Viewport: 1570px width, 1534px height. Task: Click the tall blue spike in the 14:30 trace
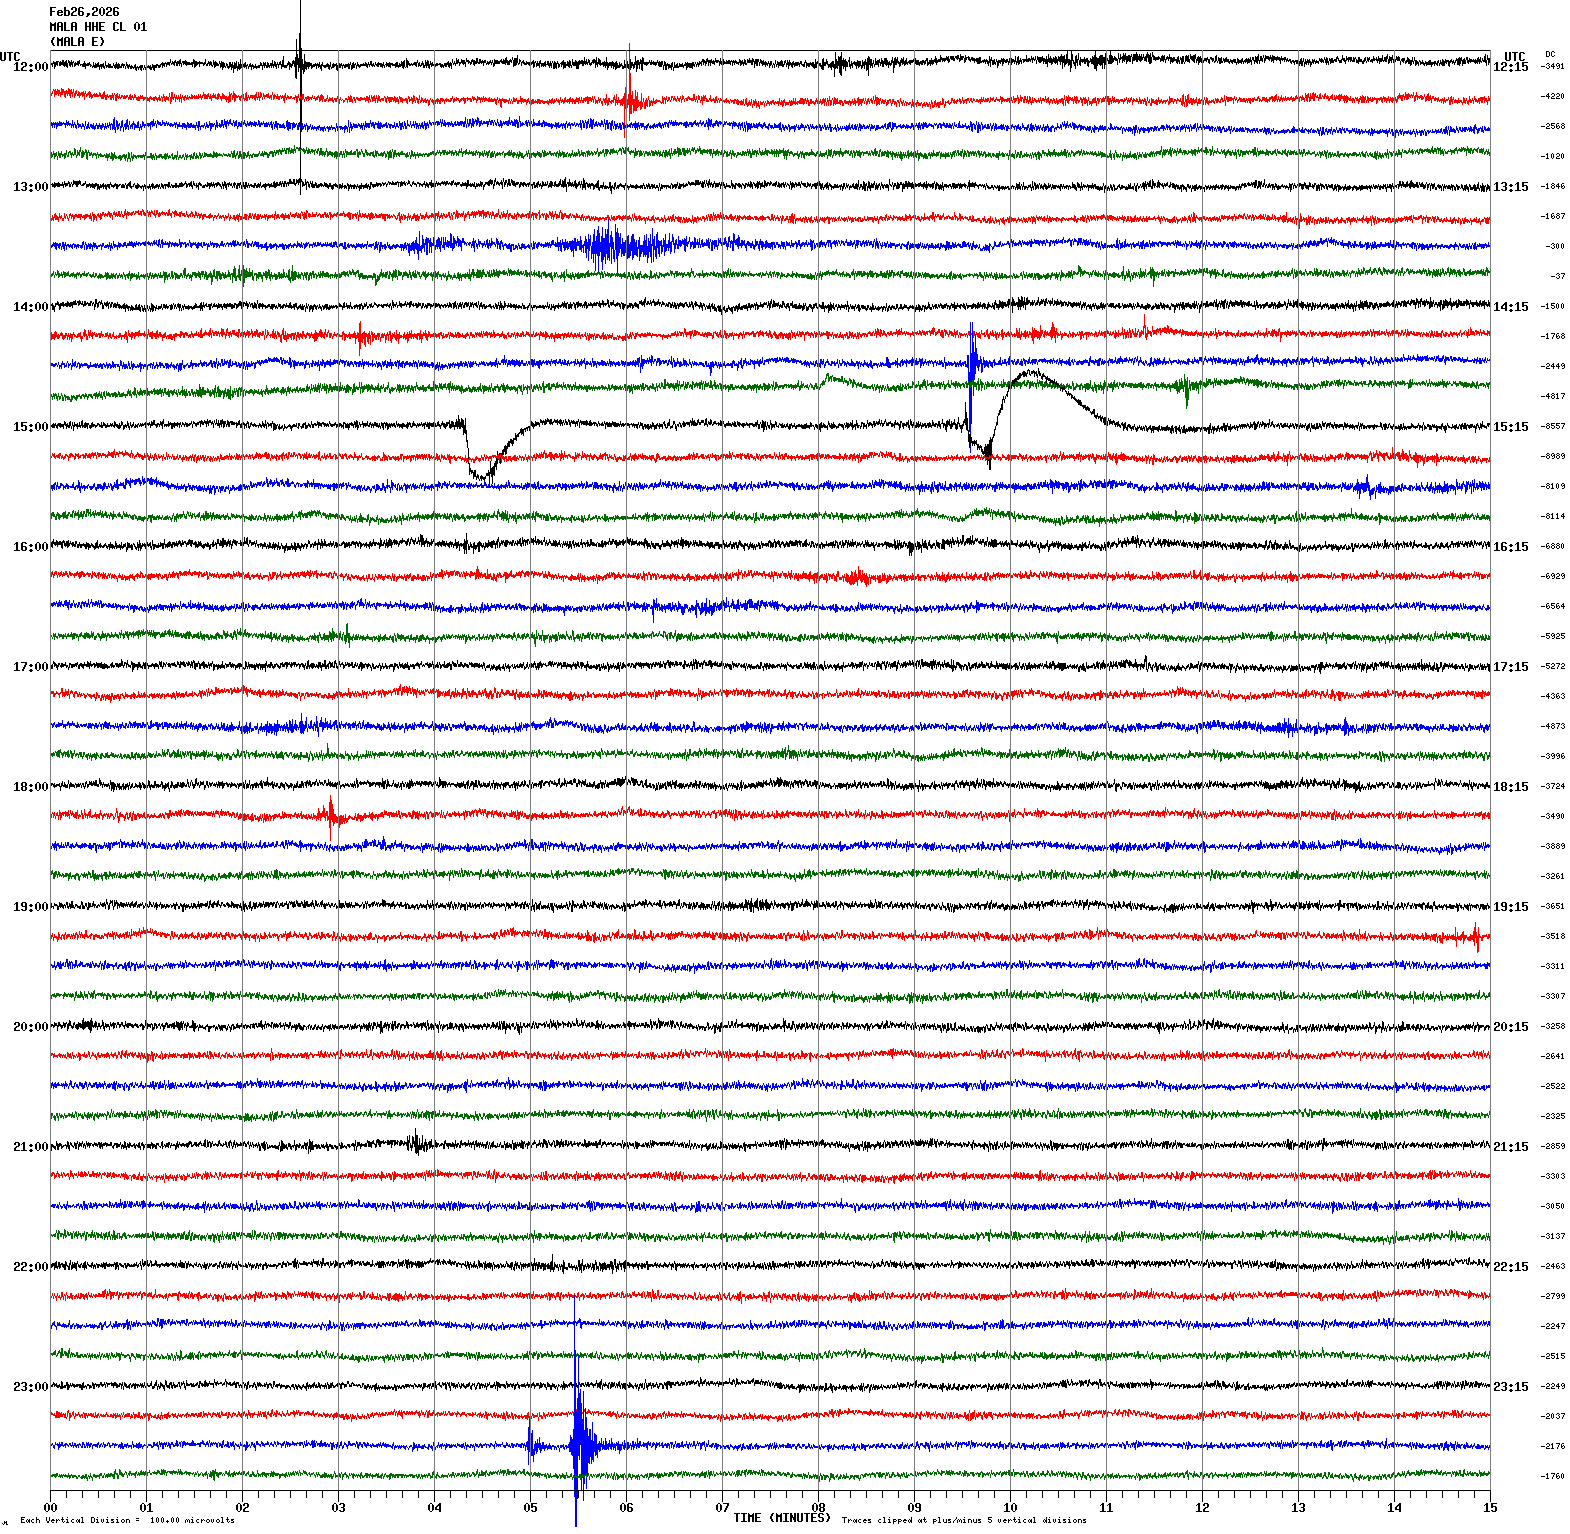point(973,355)
